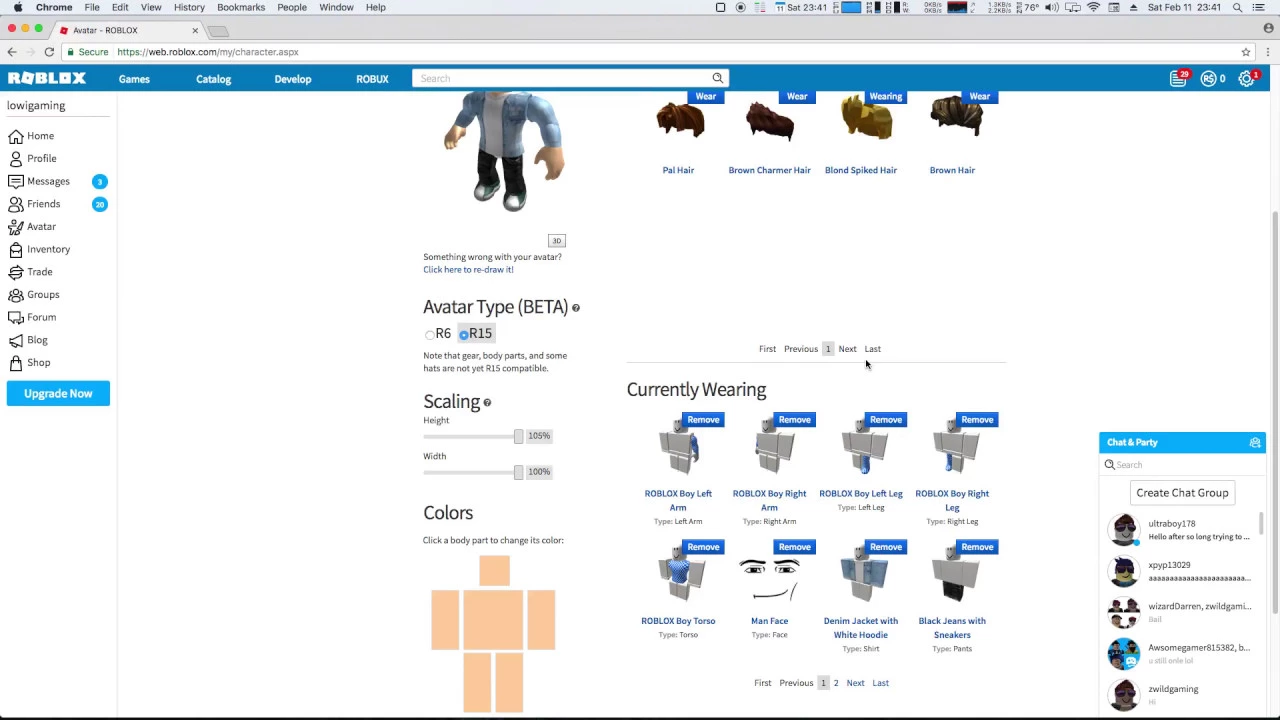Click the Roblox search input field
1280x720 pixels.
click(x=563, y=78)
